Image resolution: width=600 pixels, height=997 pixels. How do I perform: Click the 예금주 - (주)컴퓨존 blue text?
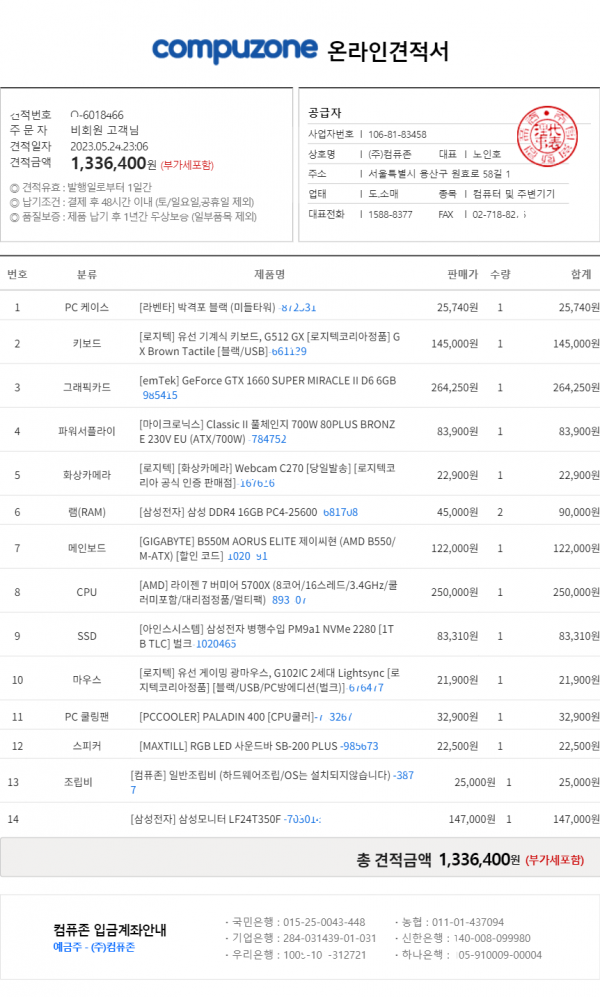pos(94,947)
